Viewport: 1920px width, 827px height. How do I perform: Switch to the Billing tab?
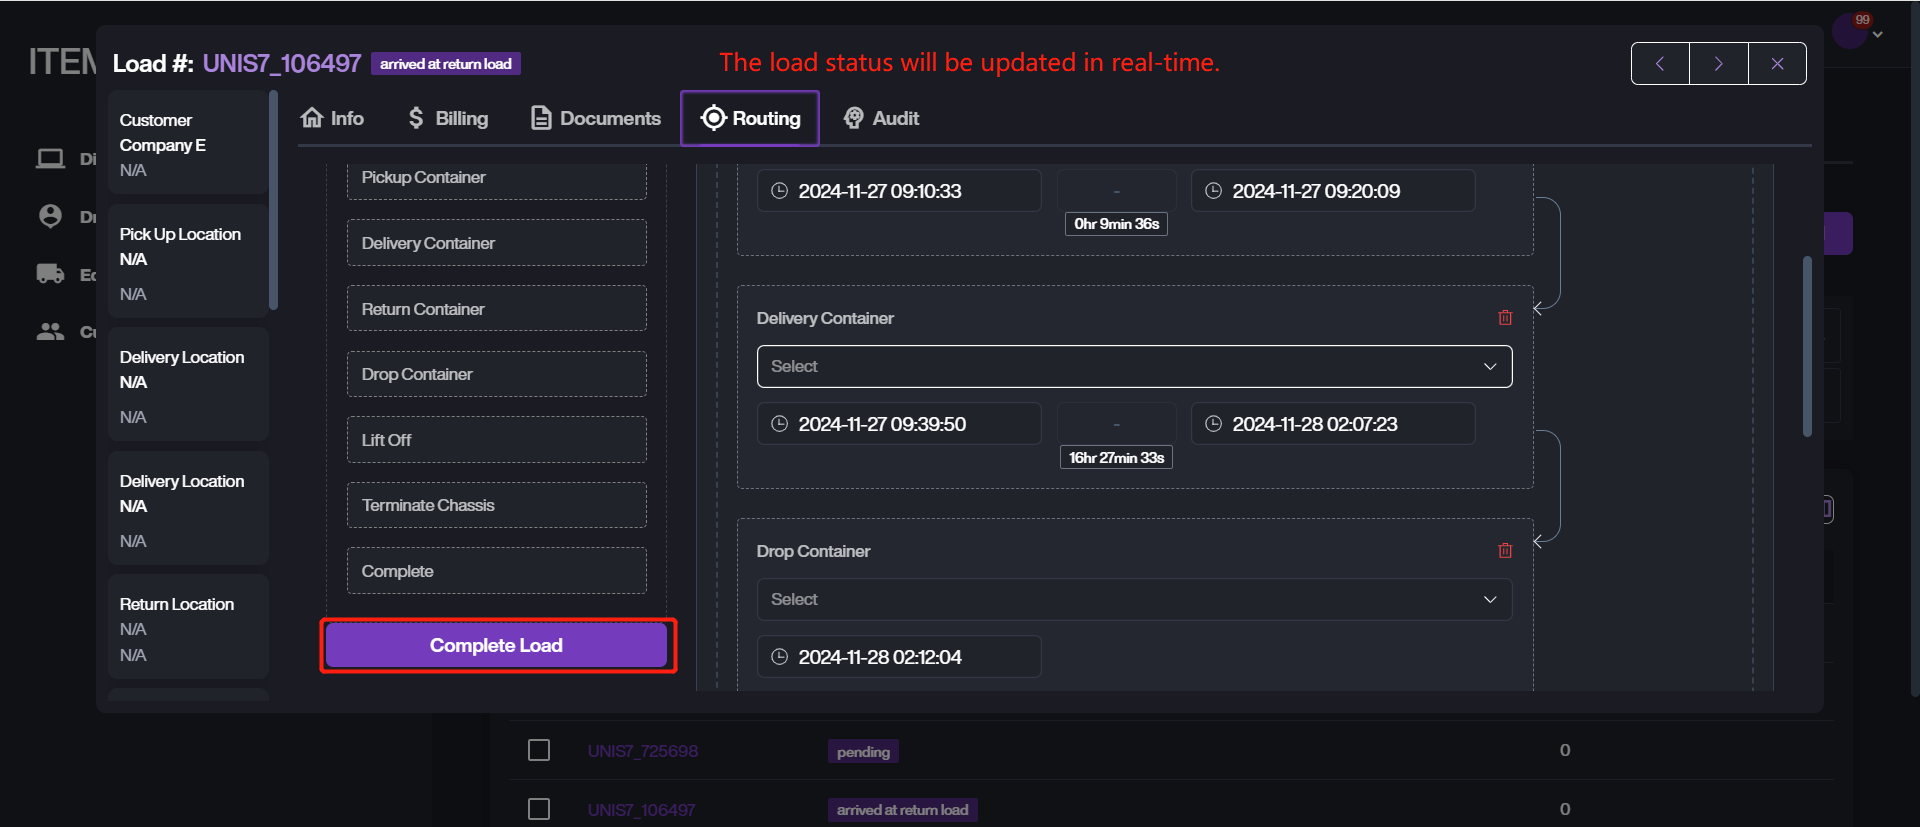[448, 118]
